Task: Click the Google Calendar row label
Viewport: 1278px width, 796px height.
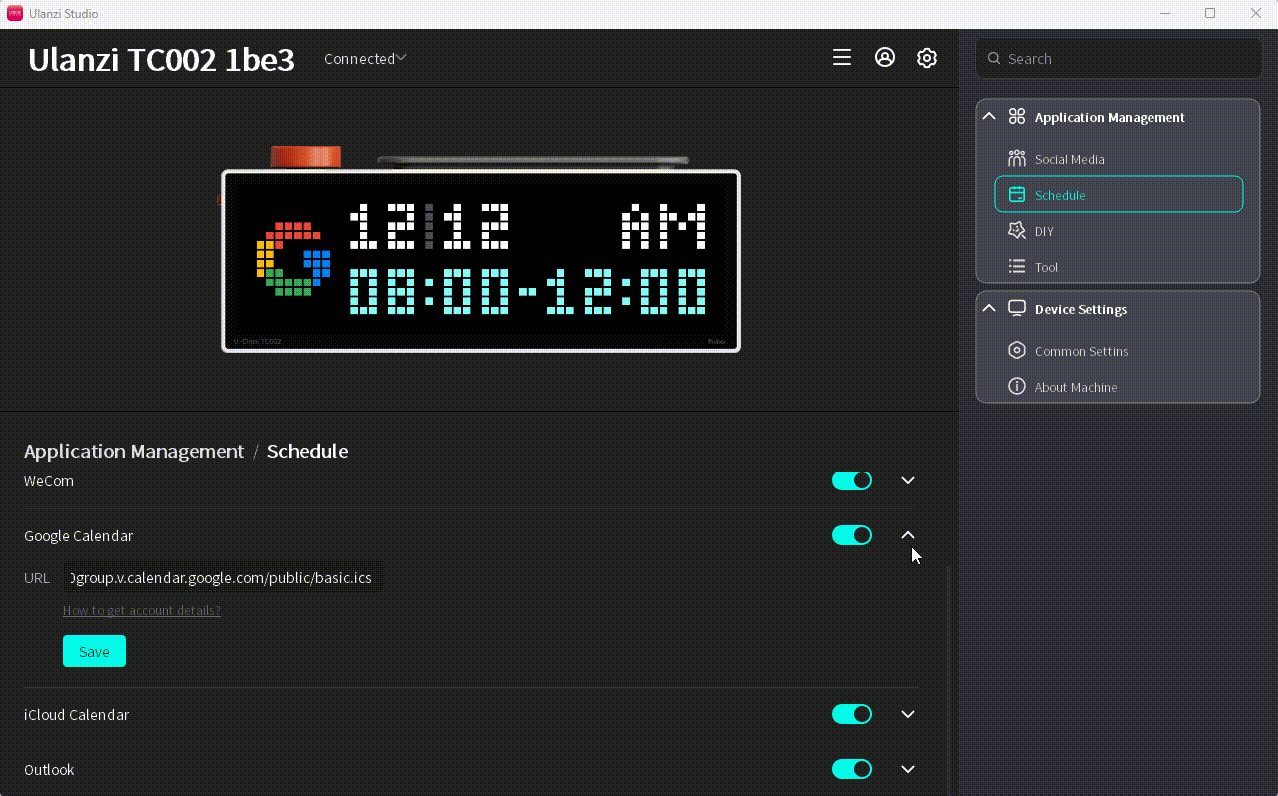Action: coord(78,536)
